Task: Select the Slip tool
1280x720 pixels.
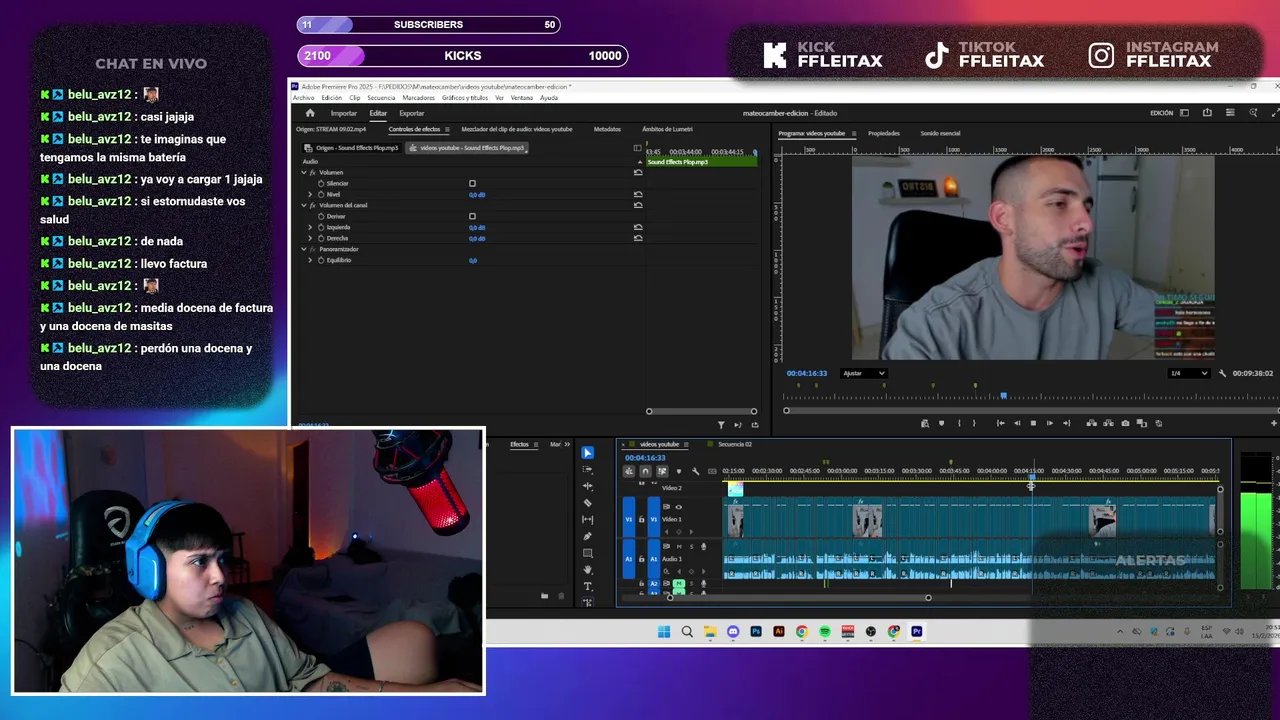Action: pyautogui.click(x=587, y=520)
